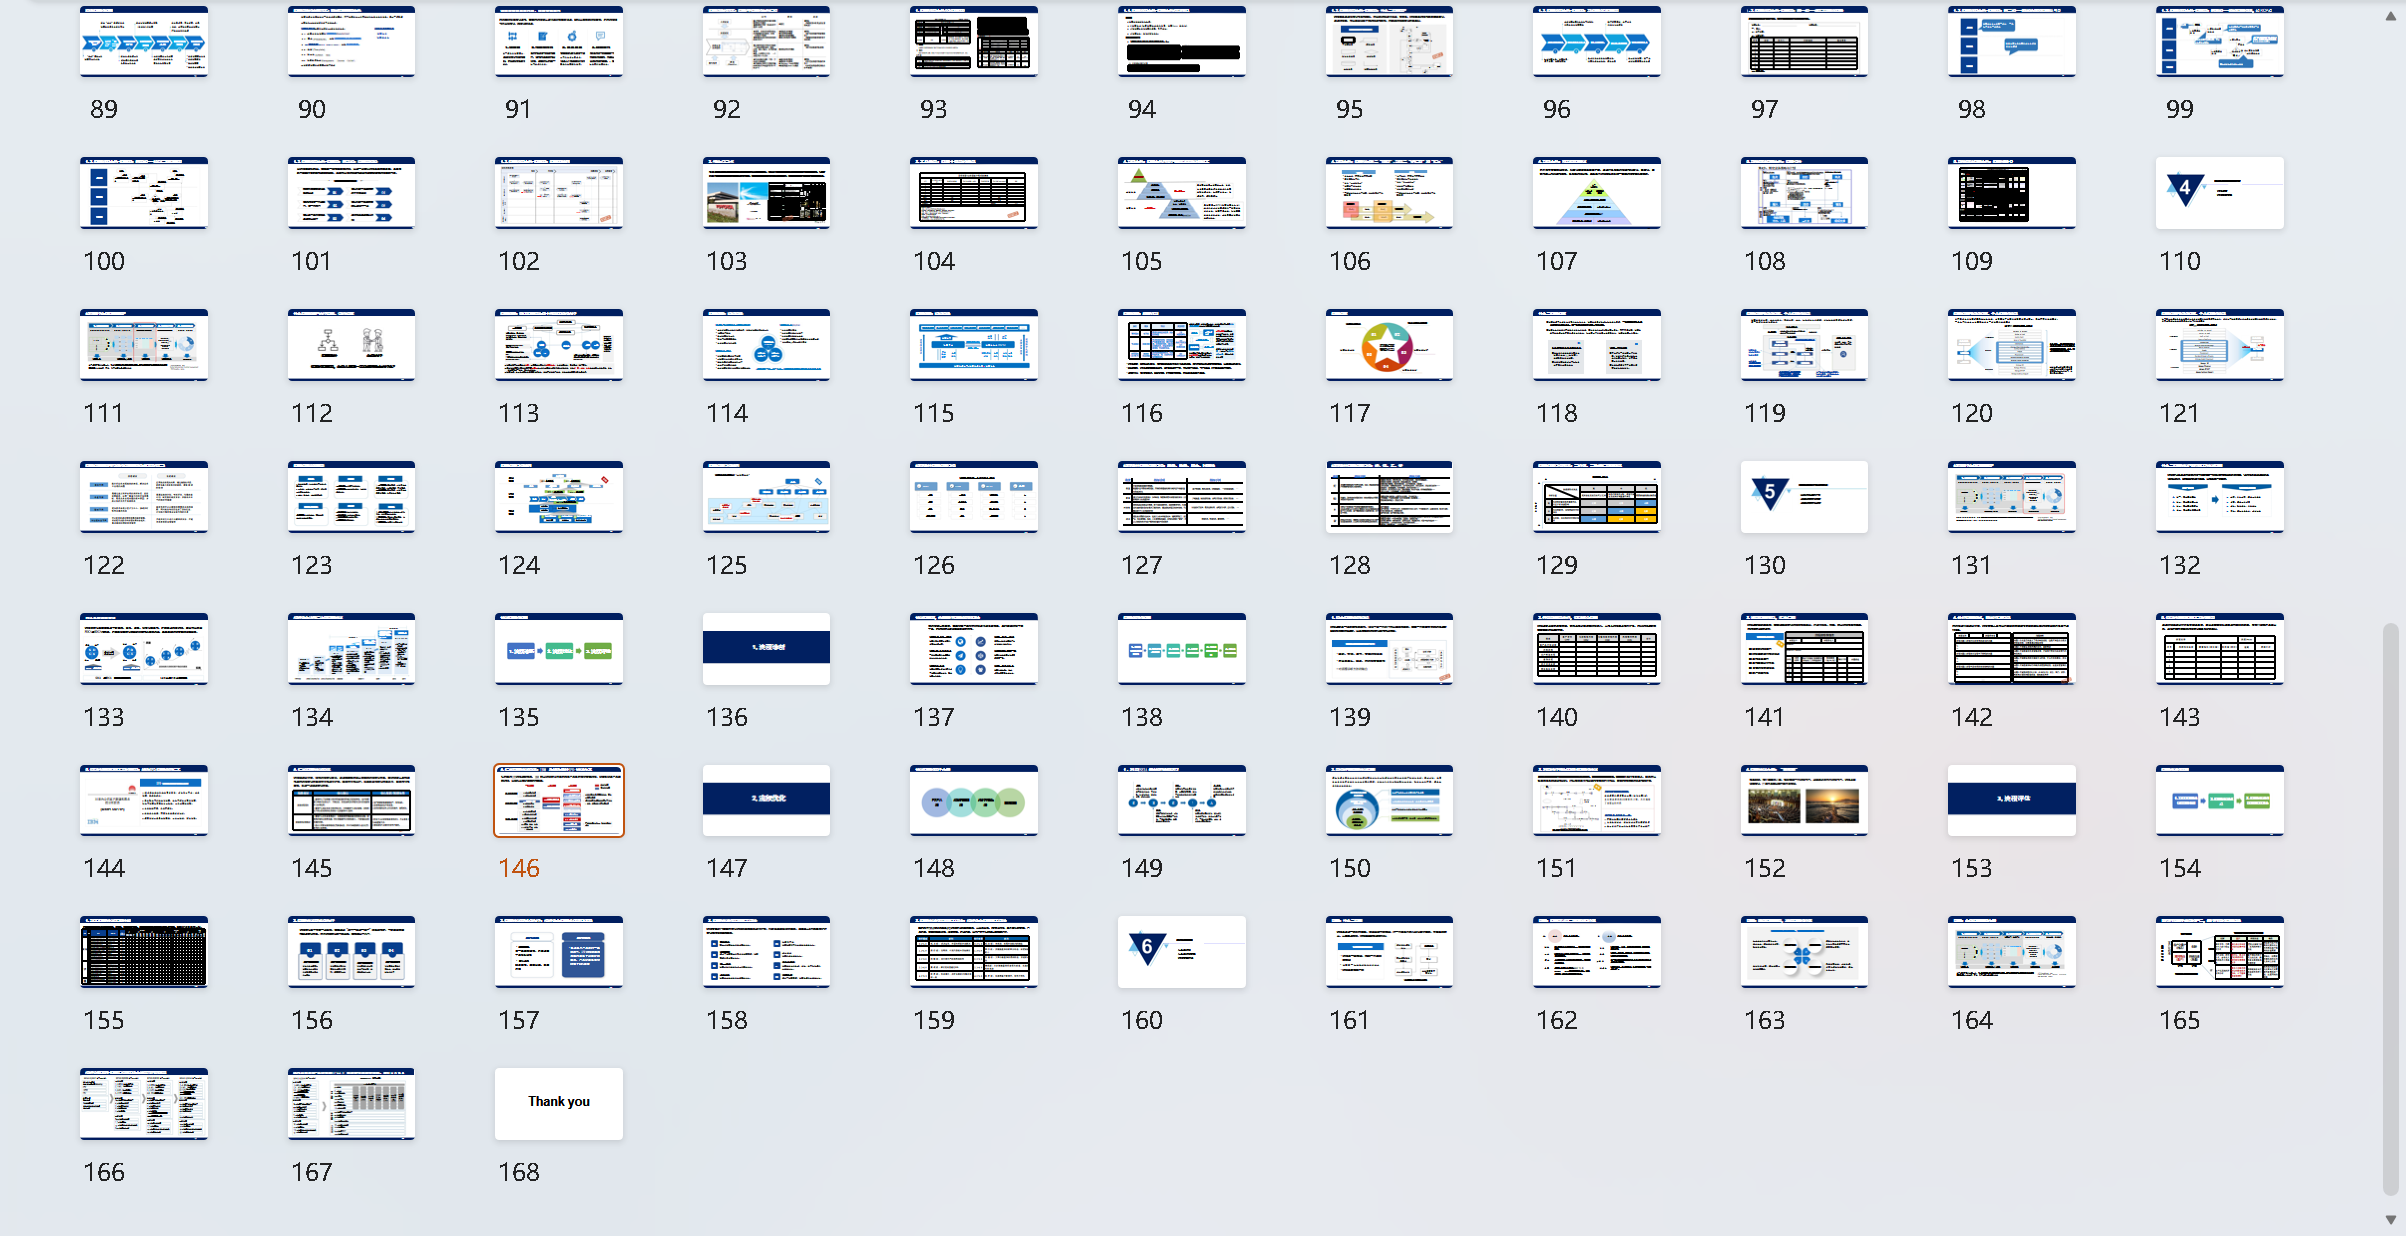This screenshot has height=1236, width=2406.
Task: Select slide 167 thumbnail
Action: (351, 1102)
